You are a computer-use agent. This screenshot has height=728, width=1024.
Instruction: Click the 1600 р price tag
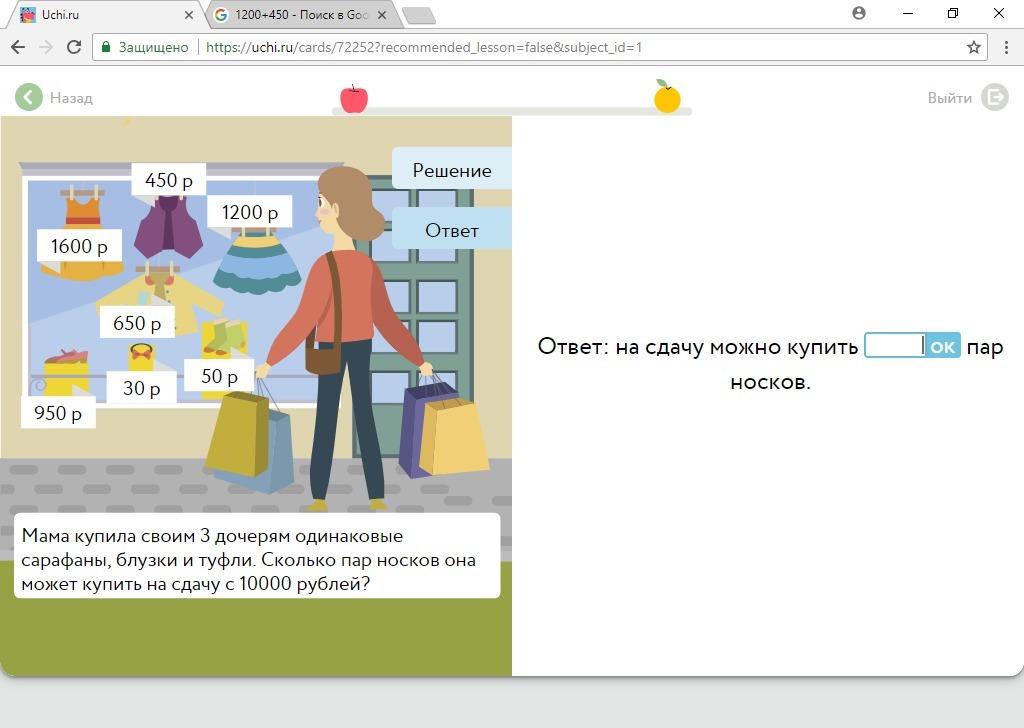[x=79, y=246]
